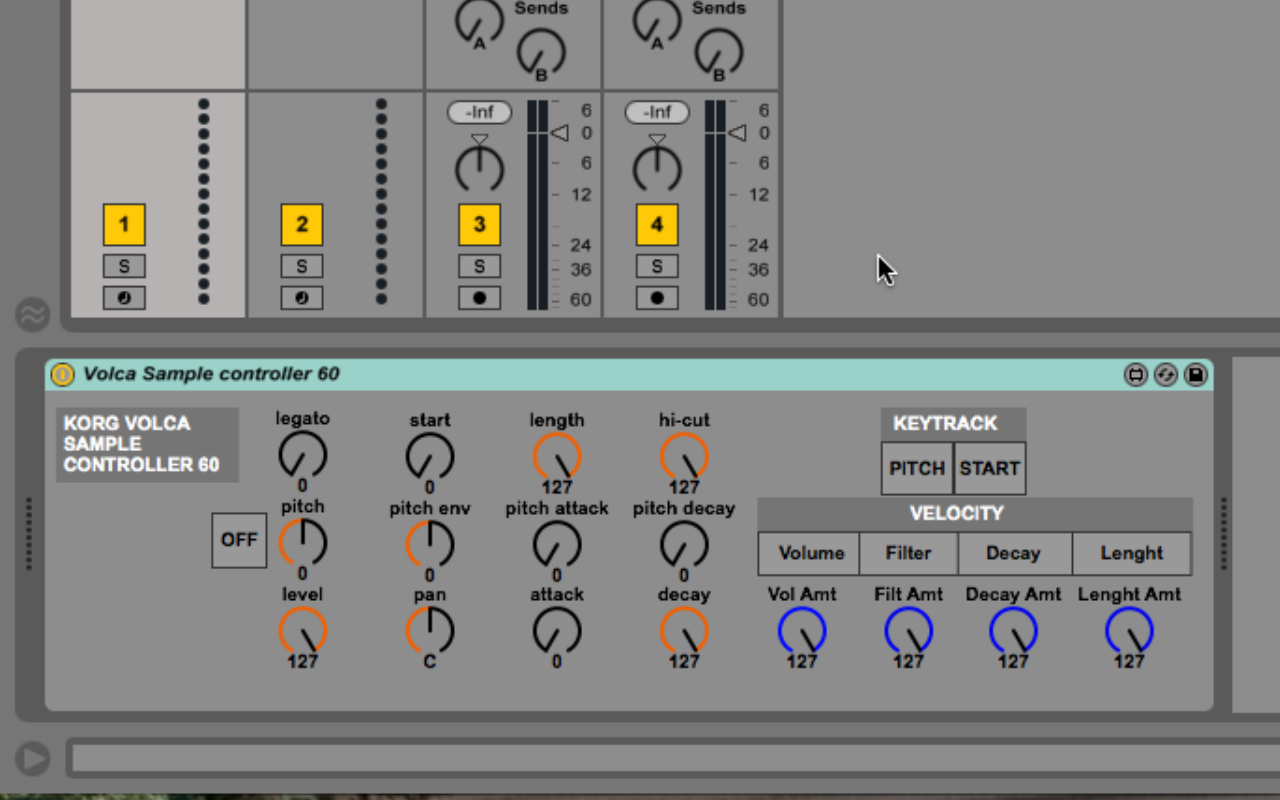
Task: Click the save preset disk icon
Action: 1195,375
